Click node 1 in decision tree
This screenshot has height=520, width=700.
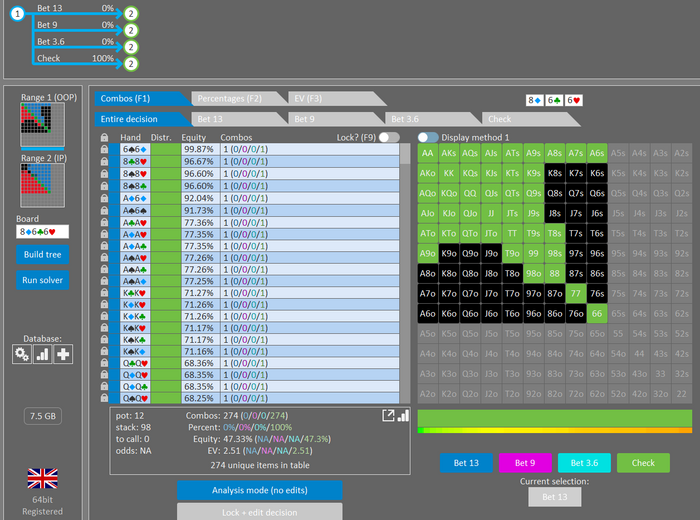tap(17, 14)
